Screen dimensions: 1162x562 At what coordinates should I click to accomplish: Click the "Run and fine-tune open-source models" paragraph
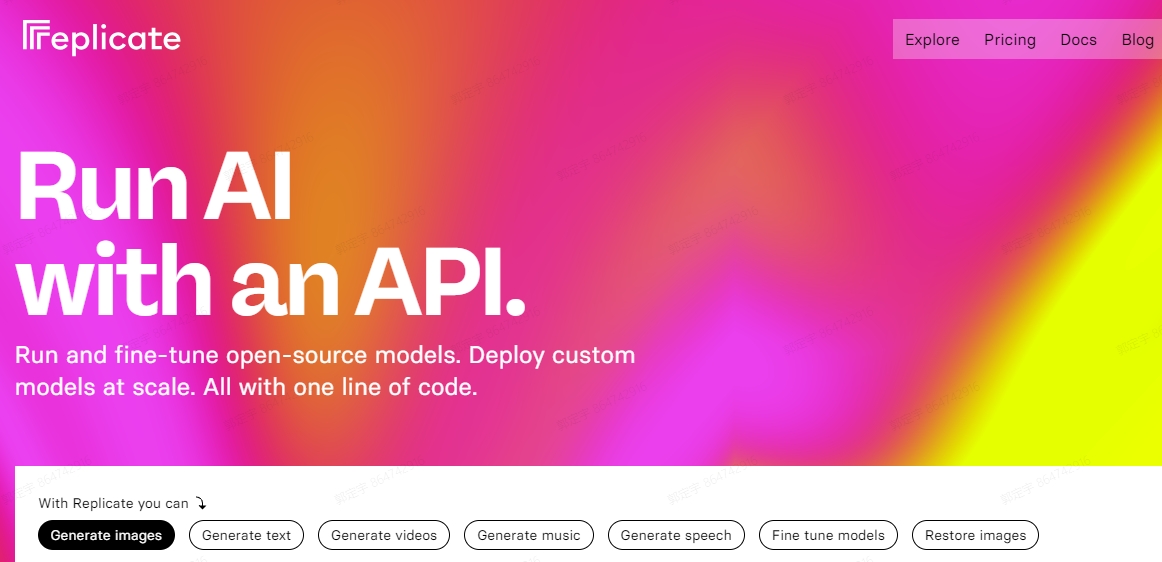325,371
